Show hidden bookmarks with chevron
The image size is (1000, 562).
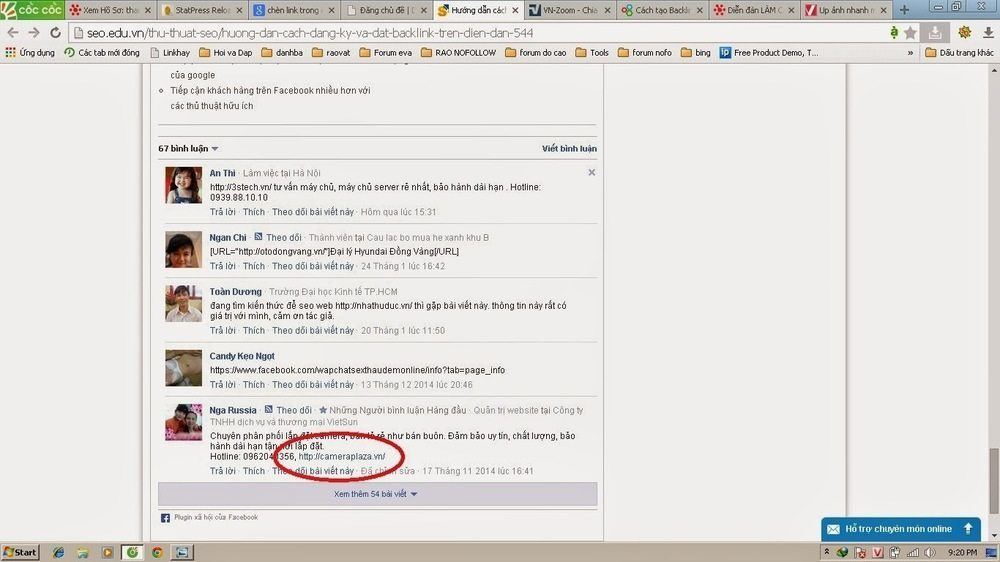tap(910, 52)
